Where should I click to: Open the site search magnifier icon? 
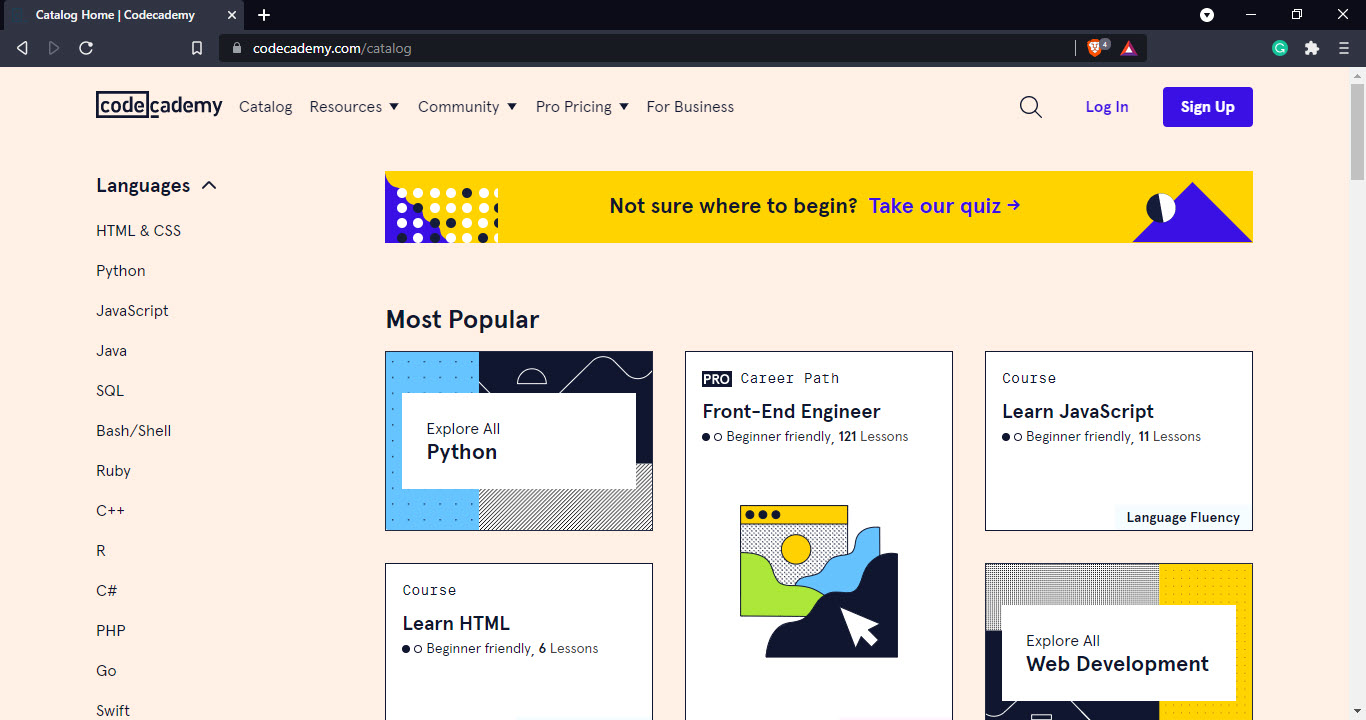tap(1031, 107)
